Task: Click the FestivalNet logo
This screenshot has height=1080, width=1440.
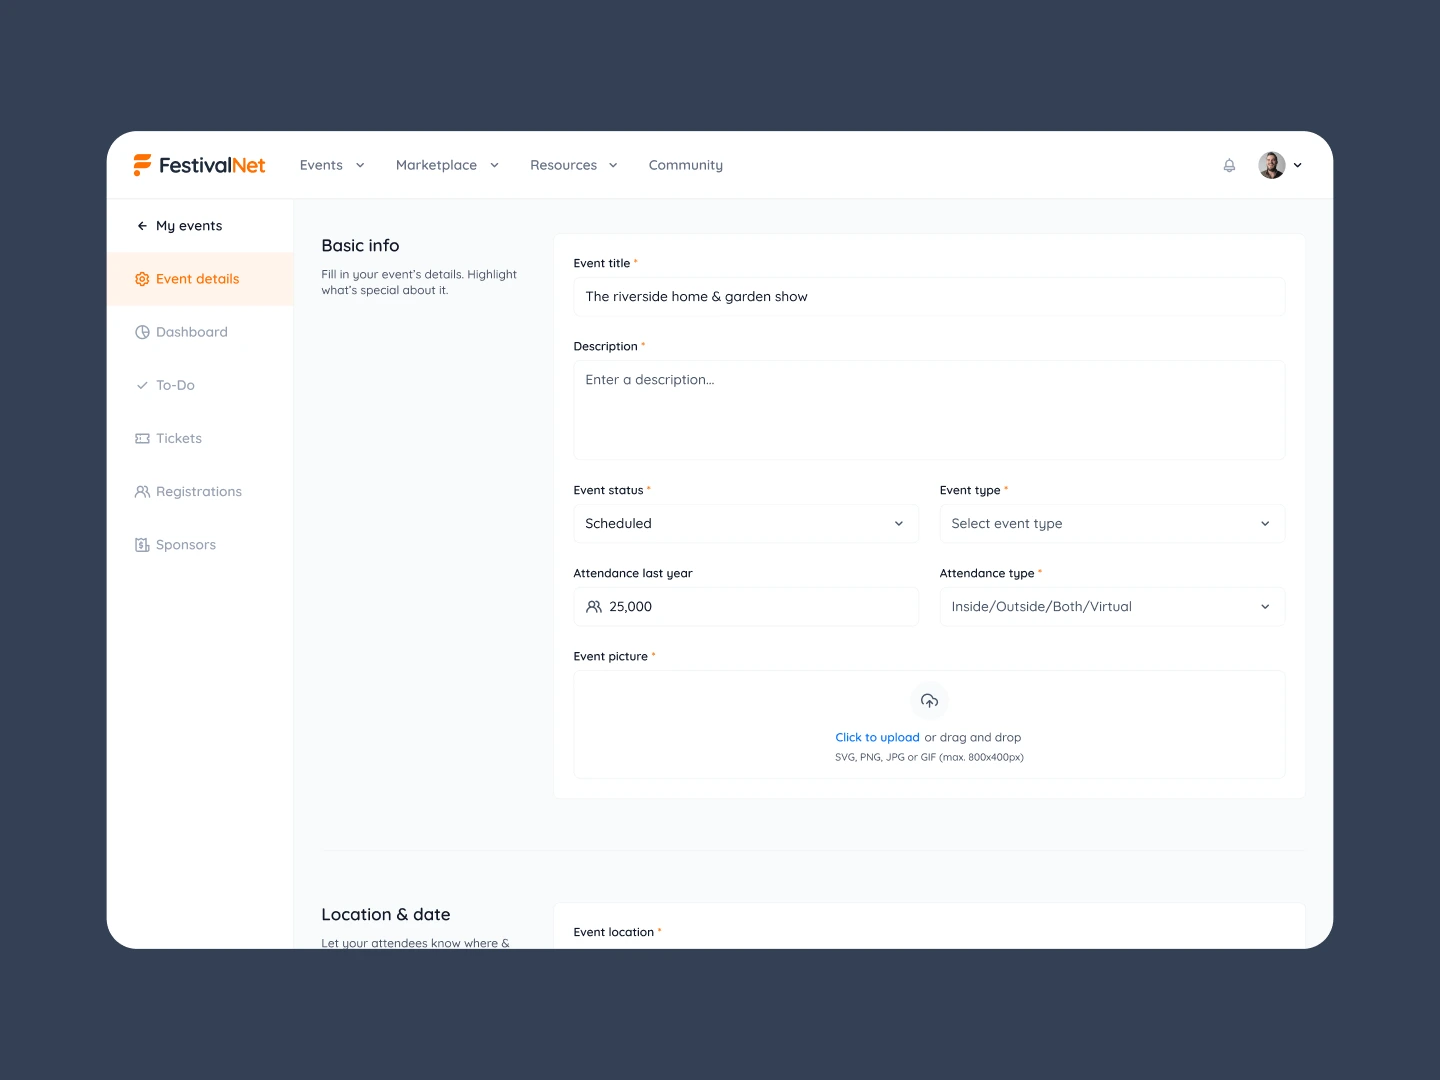Action: pyautogui.click(x=199, y=165)
